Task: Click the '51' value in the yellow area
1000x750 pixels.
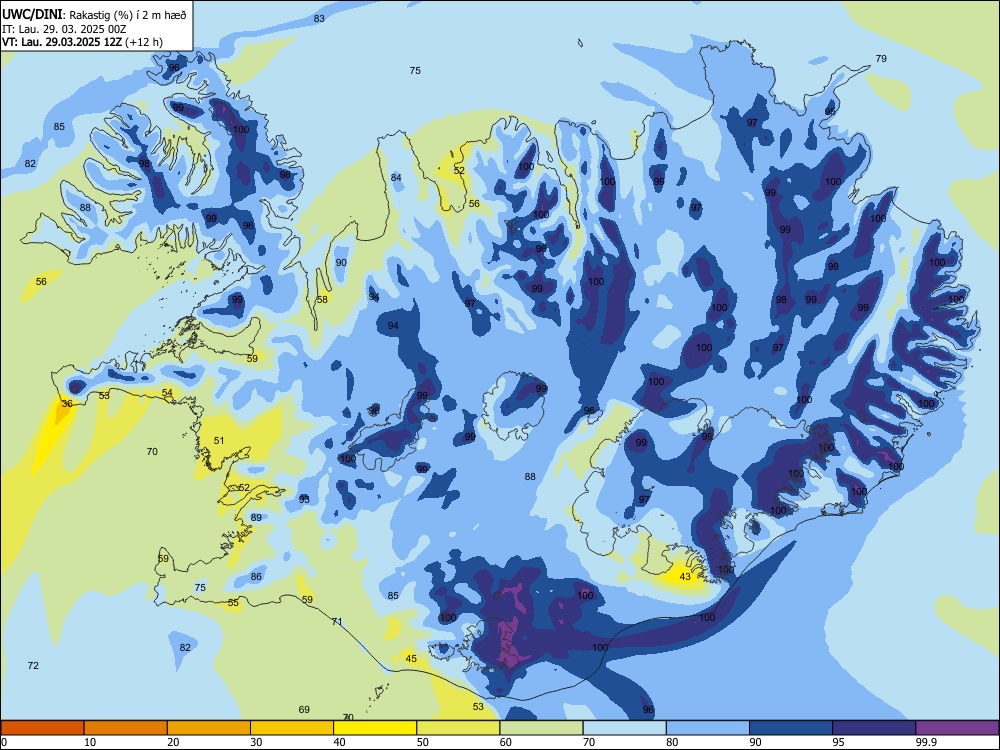Action: point(219,440)
